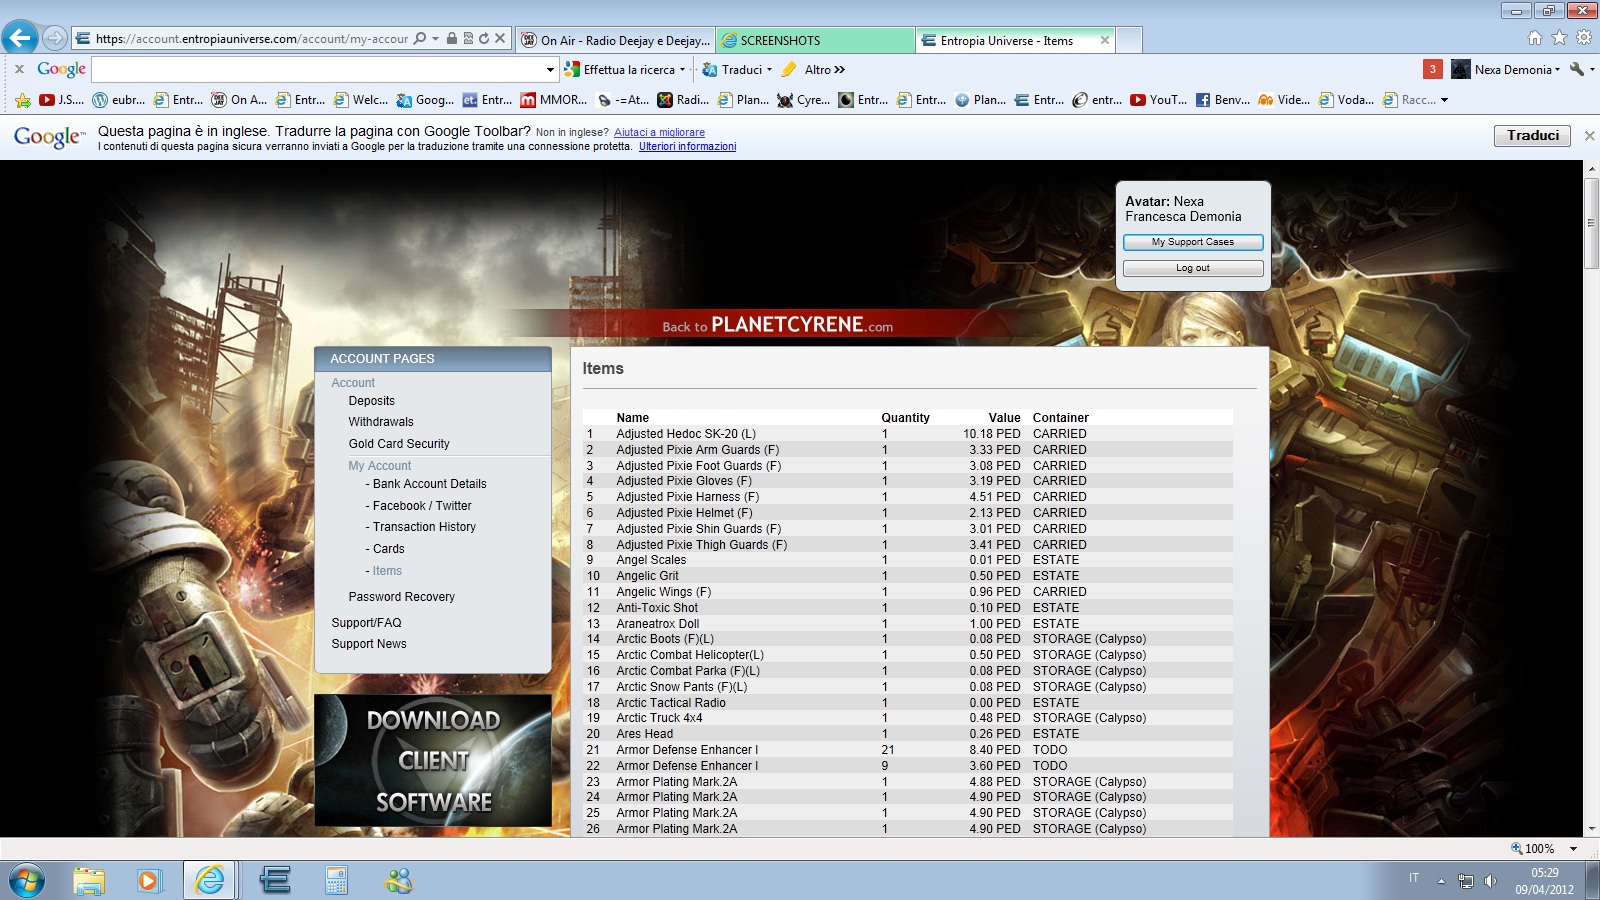The image size is (1600, 900).
Task: Click the Traduci translate button
Action: tap(1533, 135)
